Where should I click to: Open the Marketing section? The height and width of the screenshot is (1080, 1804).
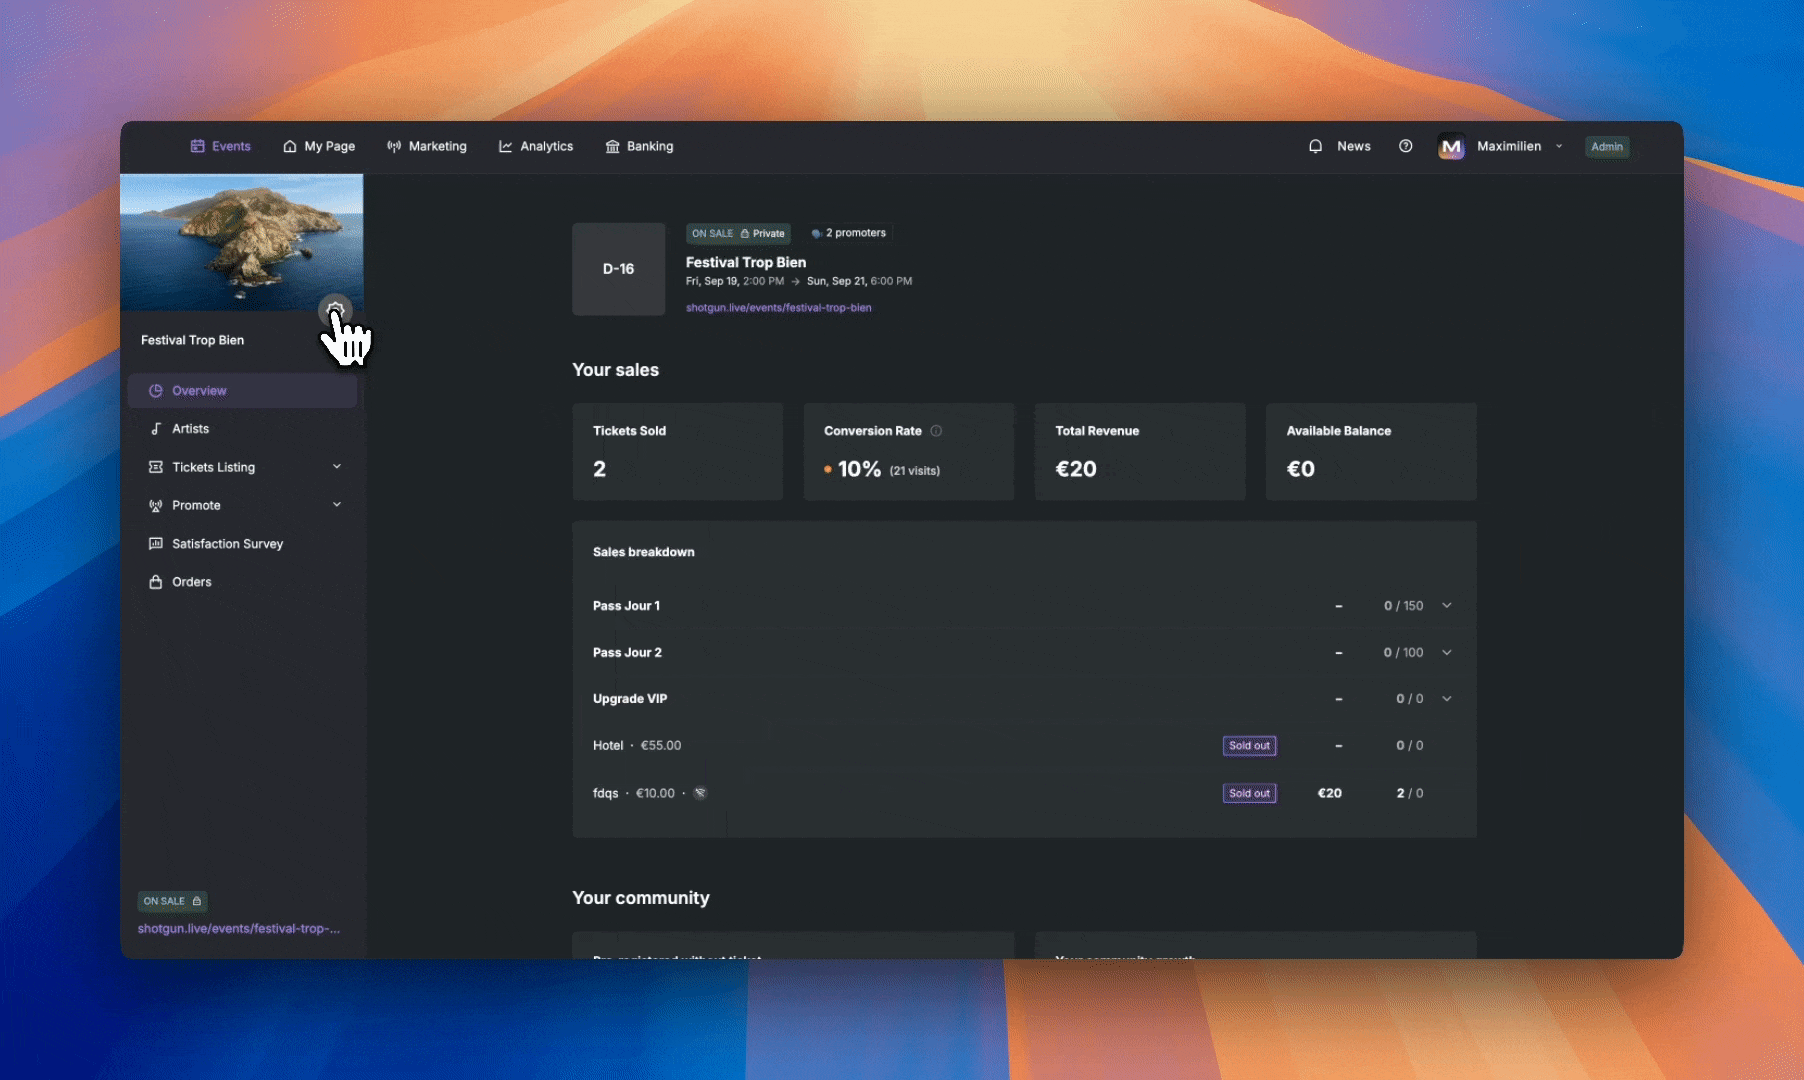[427, 146]
